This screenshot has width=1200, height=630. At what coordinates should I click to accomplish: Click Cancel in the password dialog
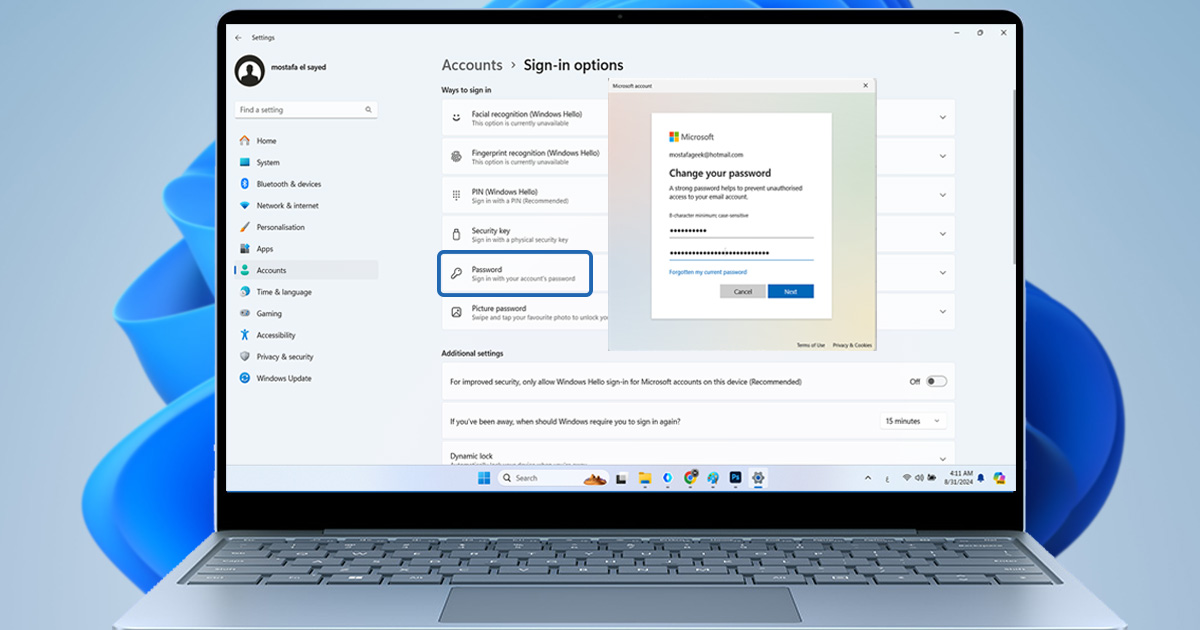tap(743, 291)
